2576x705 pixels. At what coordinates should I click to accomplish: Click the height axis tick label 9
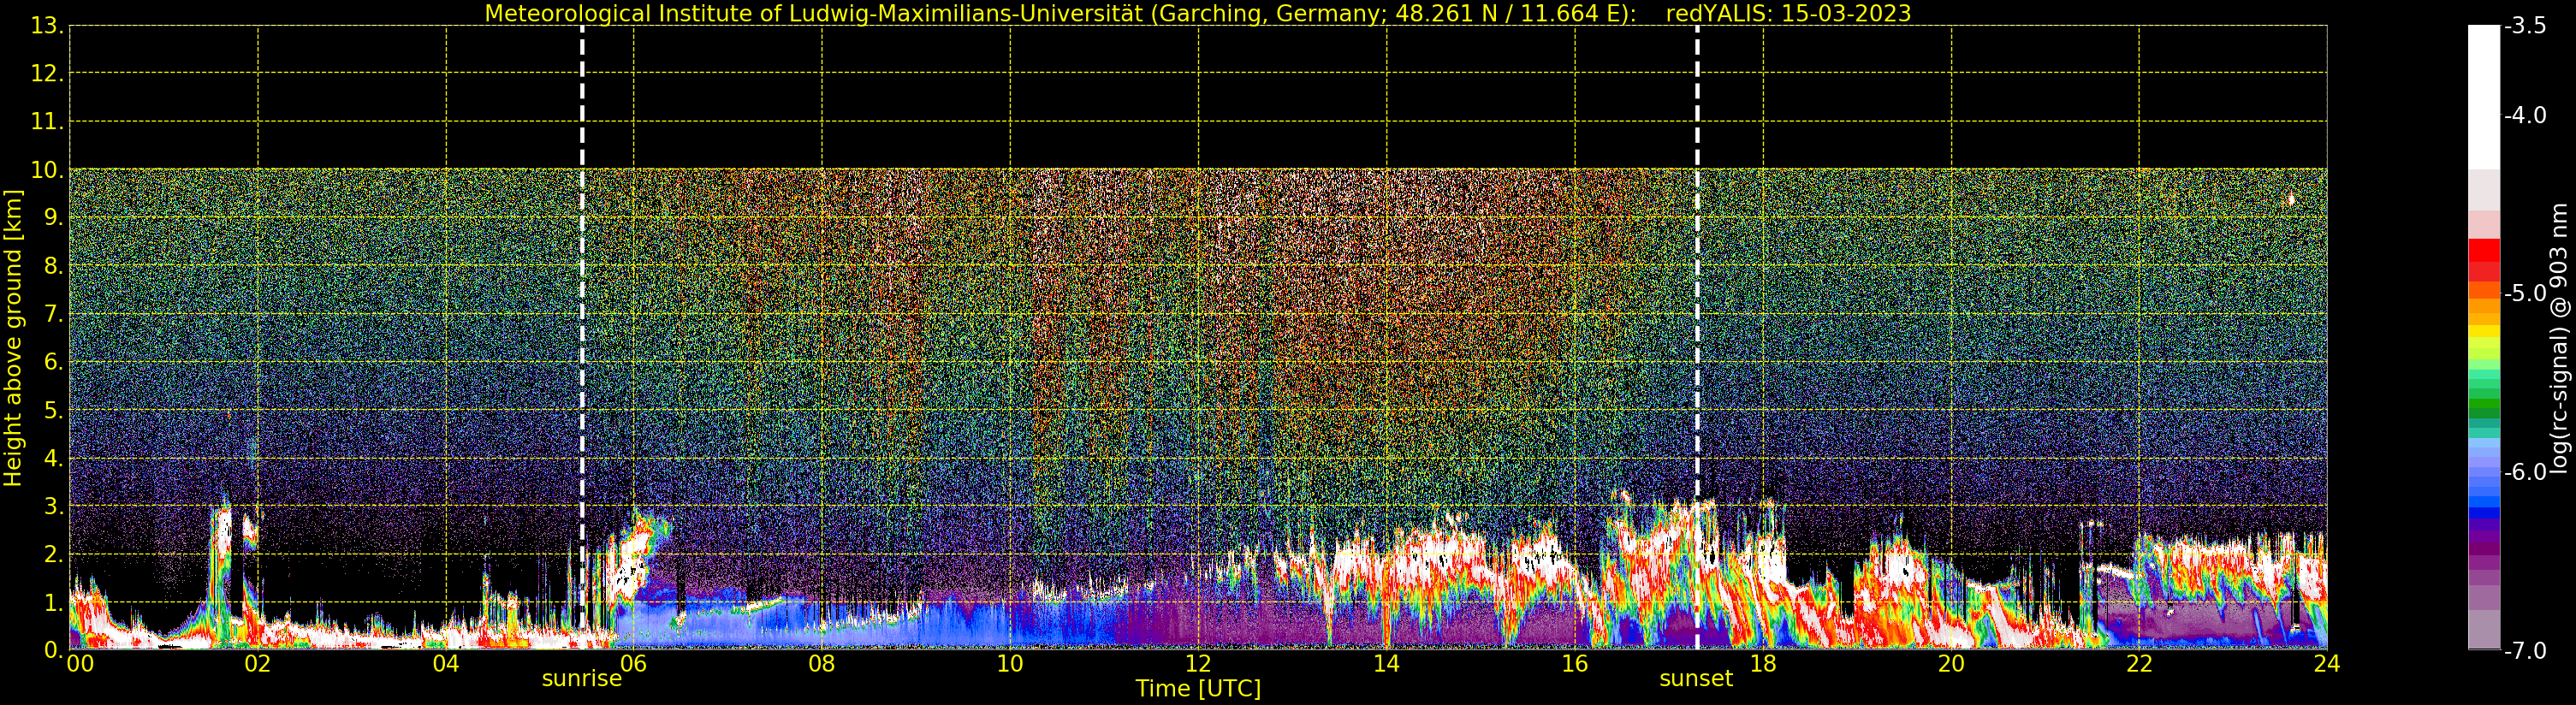[x=52, y=218]
